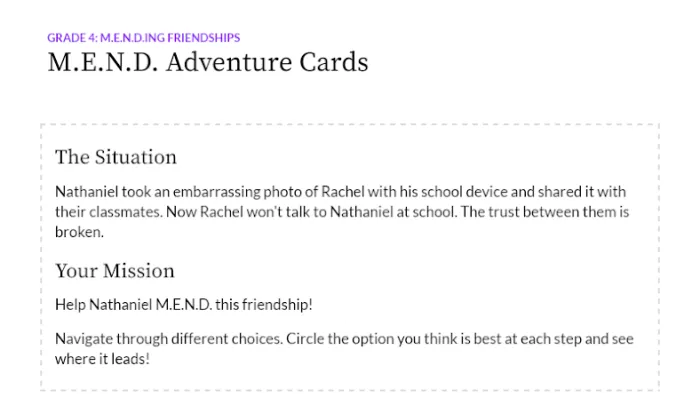This screenshot has height=394, width=700.
Task: Click the phrase Navigate through different choices
Action: [169, 339]
